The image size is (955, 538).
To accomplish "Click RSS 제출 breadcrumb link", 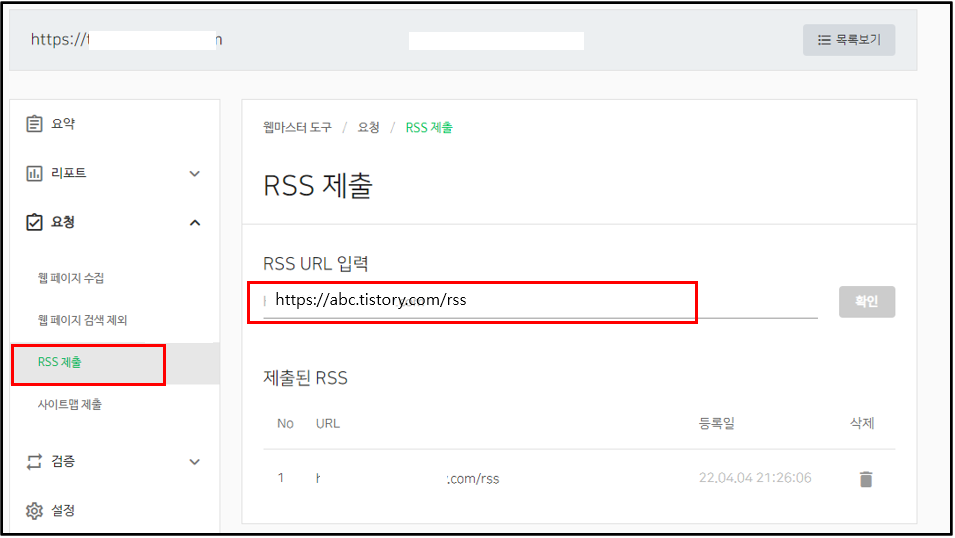I will [x=429, y=127].
